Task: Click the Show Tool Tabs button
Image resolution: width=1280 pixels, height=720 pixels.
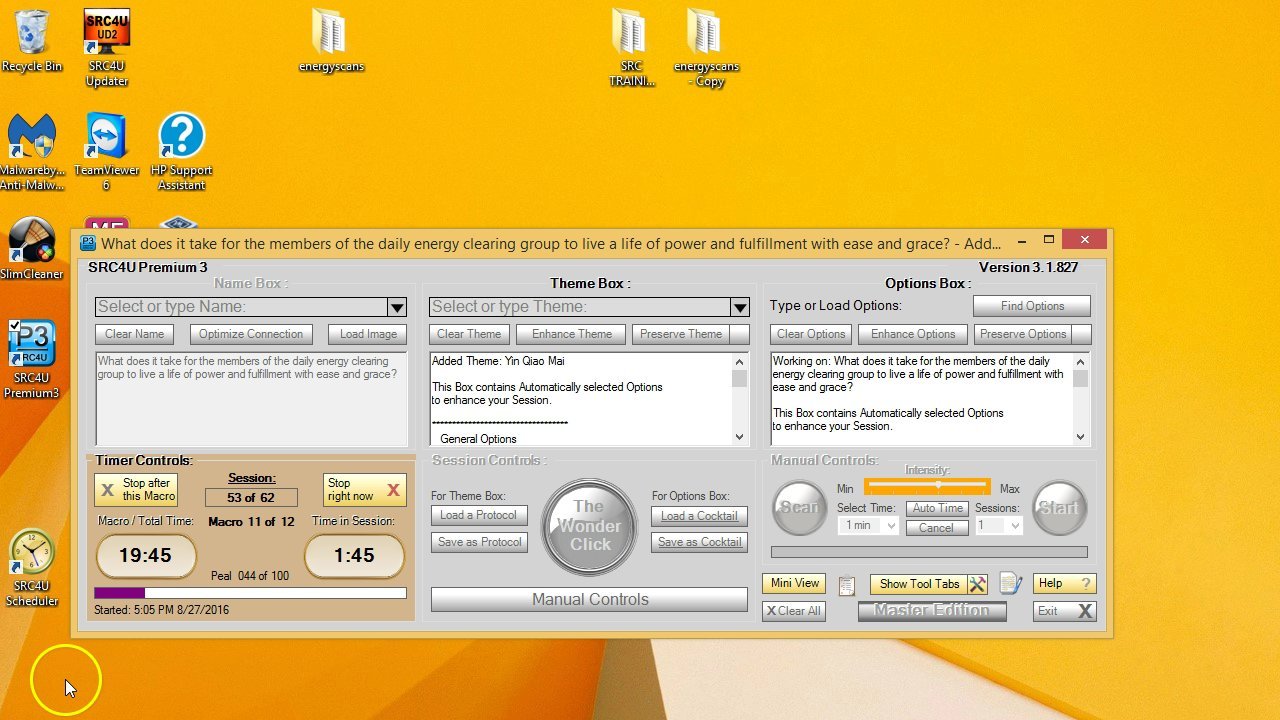Action: coord(918,584)
